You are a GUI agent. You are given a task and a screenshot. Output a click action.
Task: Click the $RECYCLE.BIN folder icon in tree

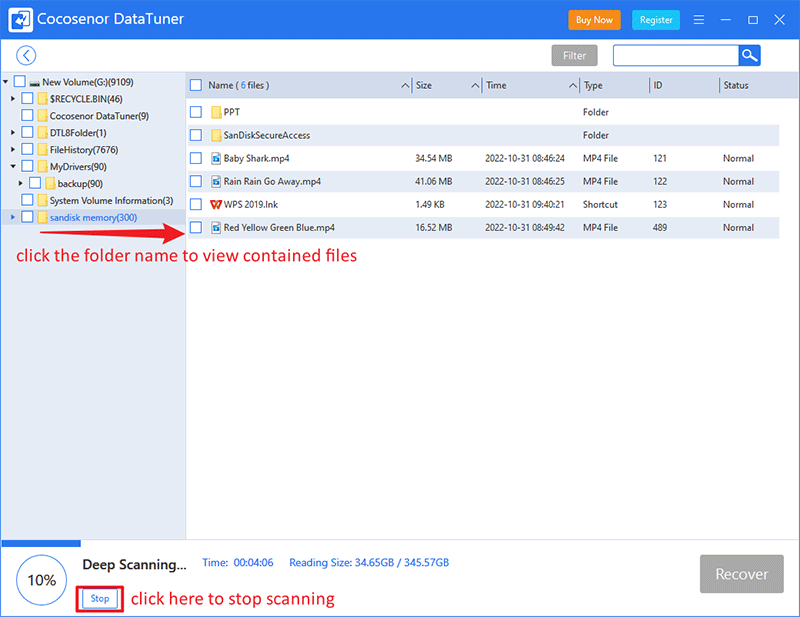click(42, 98)
